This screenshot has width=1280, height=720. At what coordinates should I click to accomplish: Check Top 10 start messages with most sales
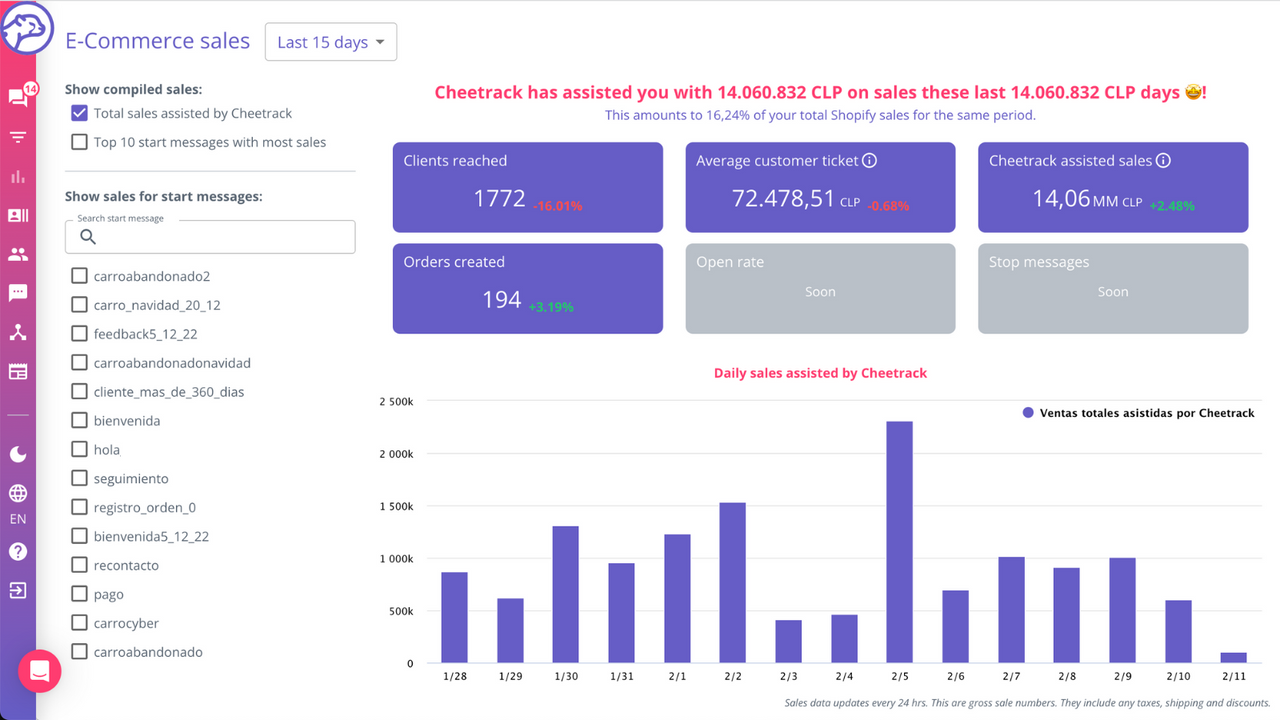pyautogui.click(x=79, y=142)
